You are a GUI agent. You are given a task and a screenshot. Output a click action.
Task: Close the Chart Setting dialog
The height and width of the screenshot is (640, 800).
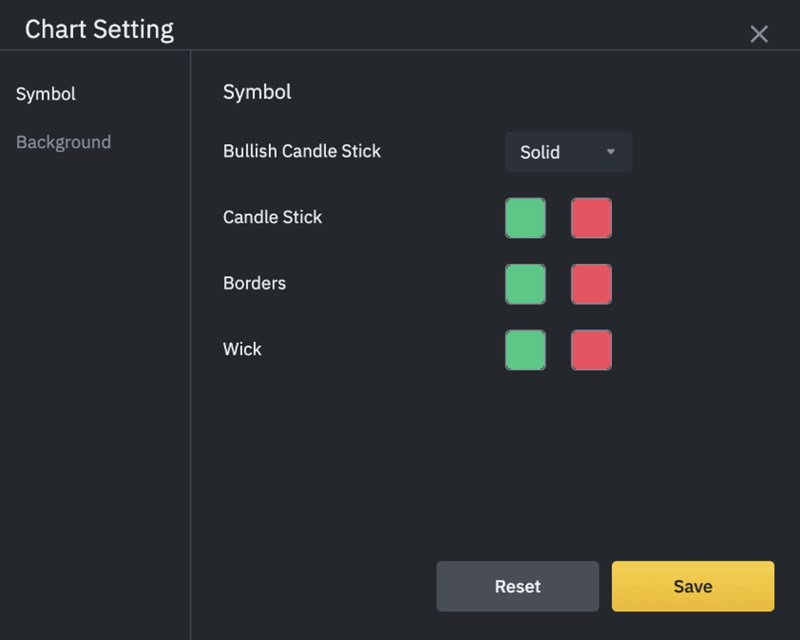click(x=759, y=34)
